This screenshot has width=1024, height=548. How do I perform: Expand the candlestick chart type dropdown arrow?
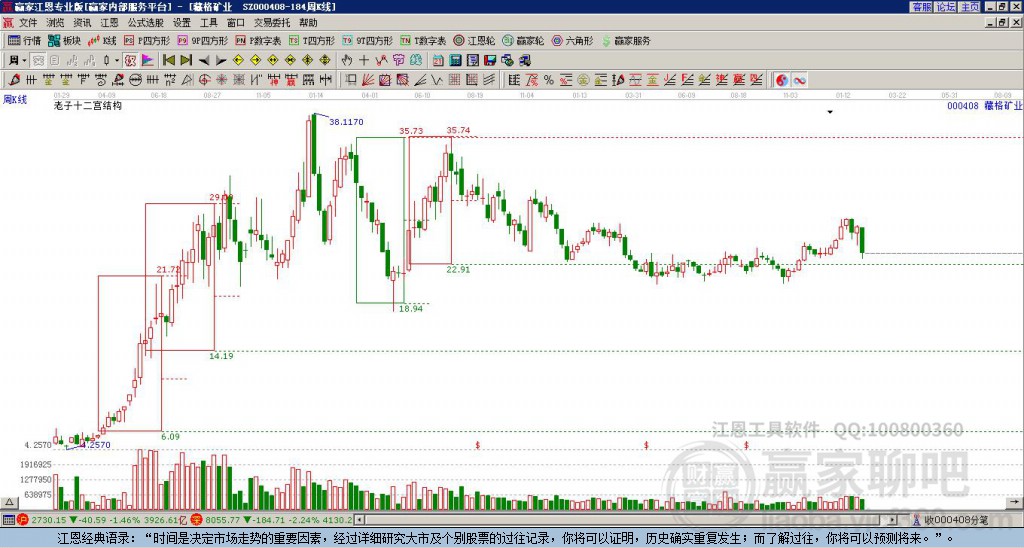(x=117, y=61)
